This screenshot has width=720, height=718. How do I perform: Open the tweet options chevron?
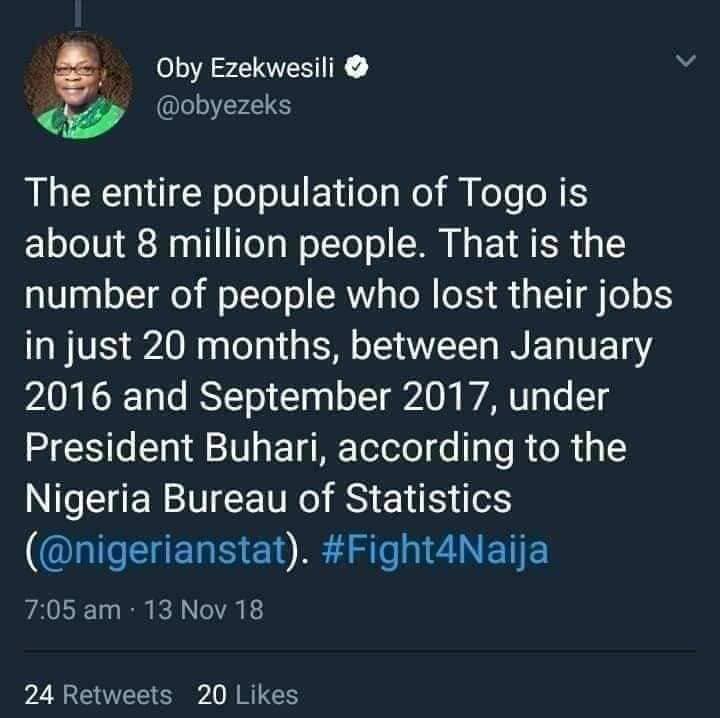pyautogui.click(x=685, y=62)
